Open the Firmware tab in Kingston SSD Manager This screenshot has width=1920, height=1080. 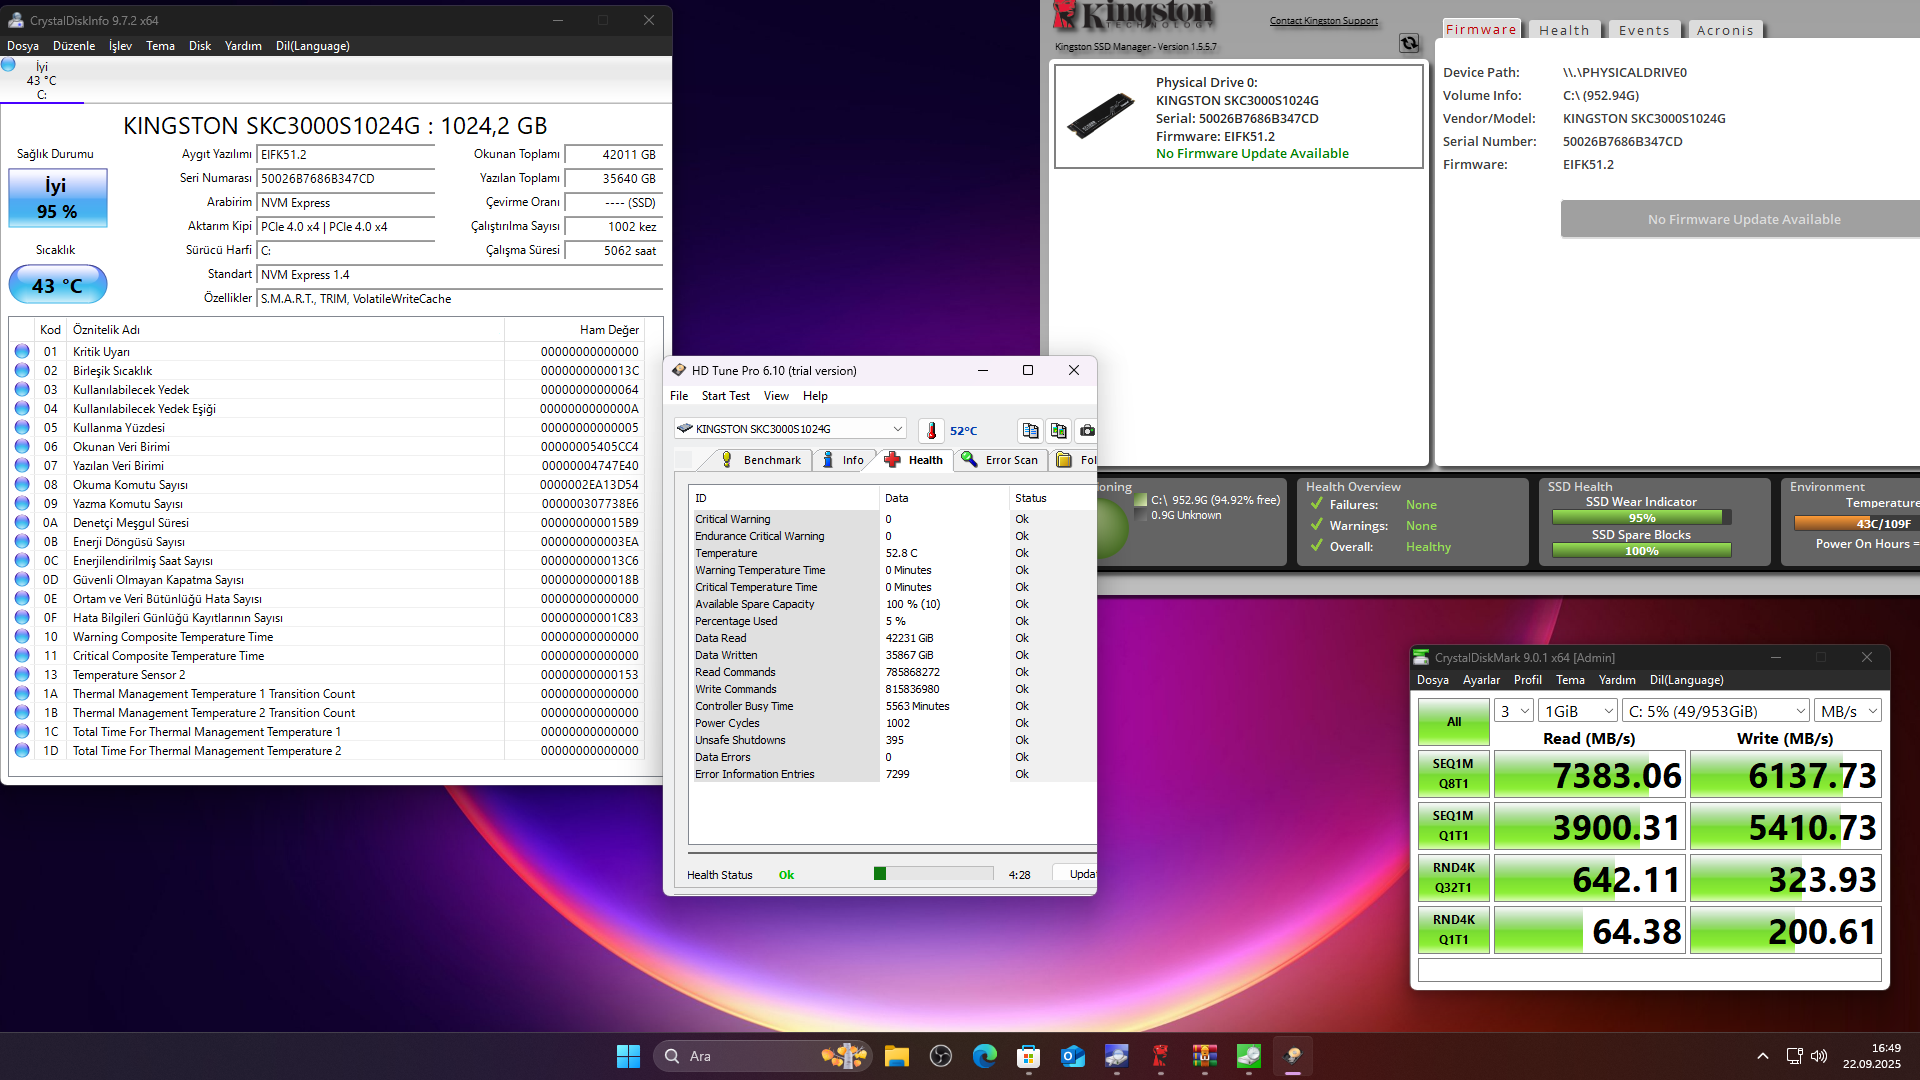coord(1481,30)
